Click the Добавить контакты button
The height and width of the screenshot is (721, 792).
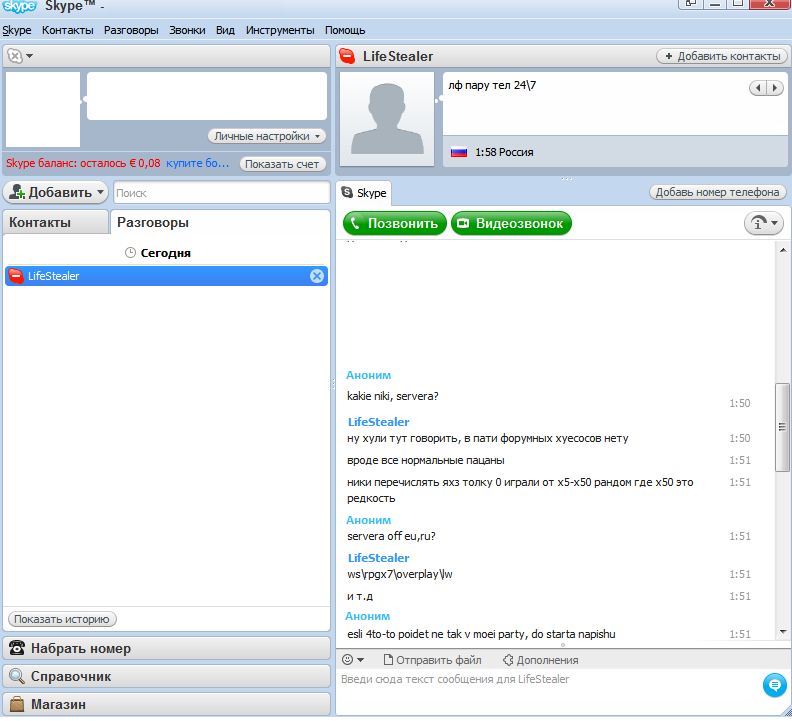[722, 56]
